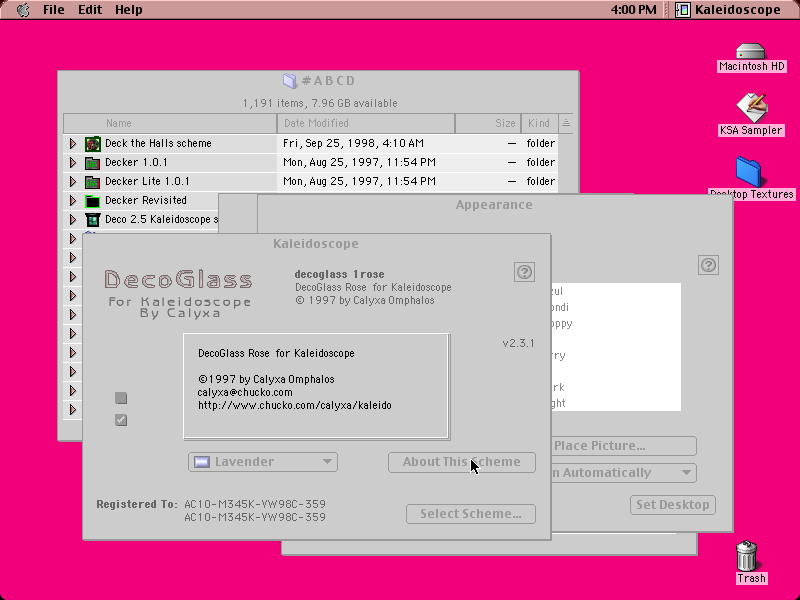Click the sort order icon in list header
The width and height of the screenshot is (800, 600).
pos(566,123)
